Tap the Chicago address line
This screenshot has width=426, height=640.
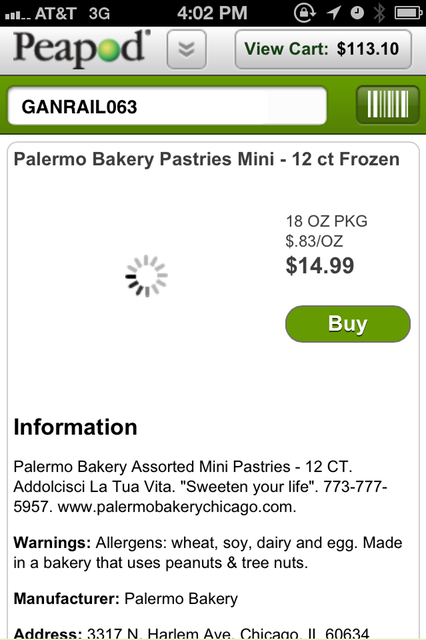point(191,633)
